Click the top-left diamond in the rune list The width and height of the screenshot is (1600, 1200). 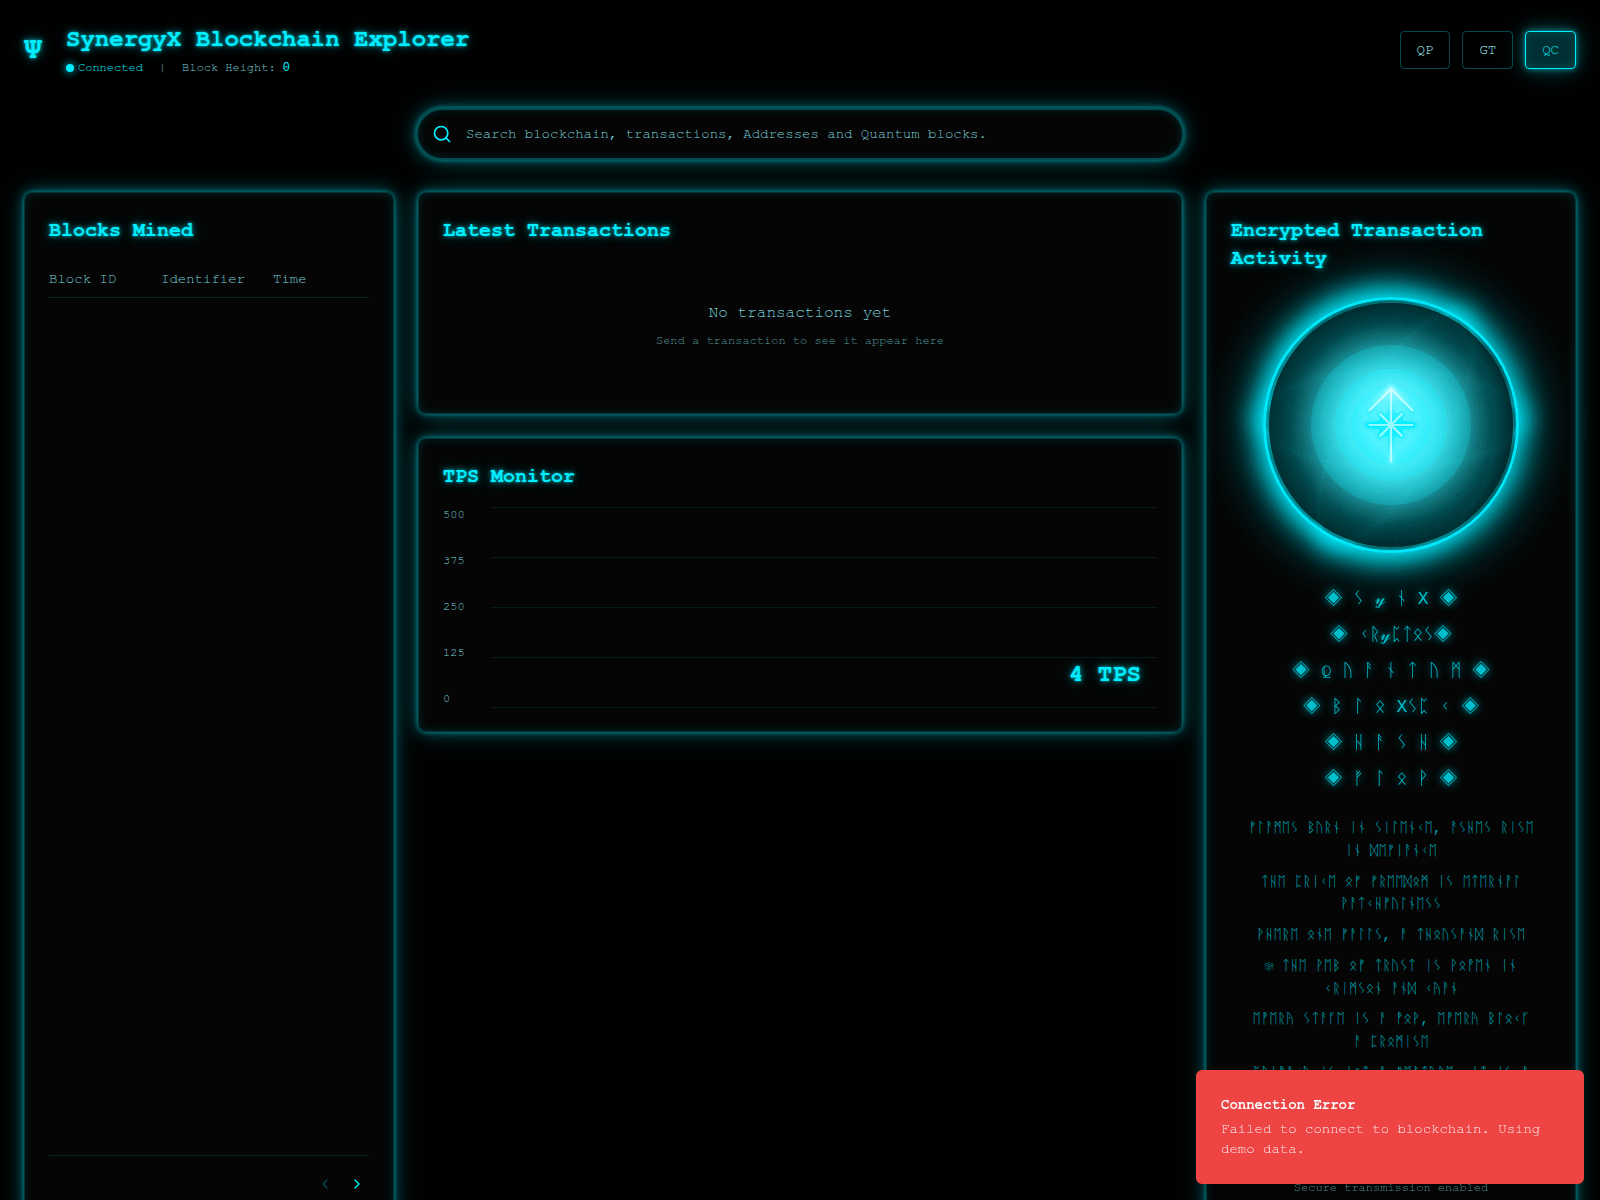coord(1333,598)
